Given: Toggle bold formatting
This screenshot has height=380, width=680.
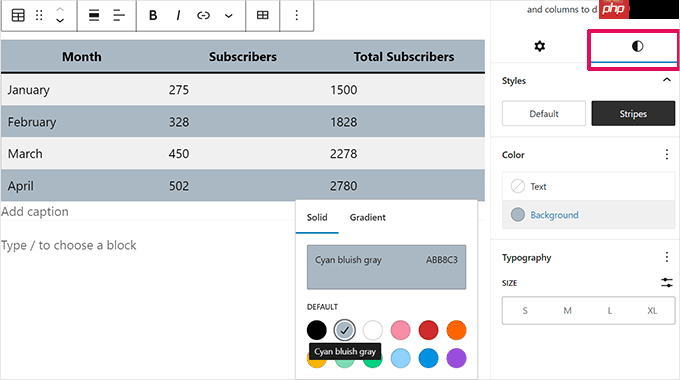Looking at the screenshot, I should 153,16.
